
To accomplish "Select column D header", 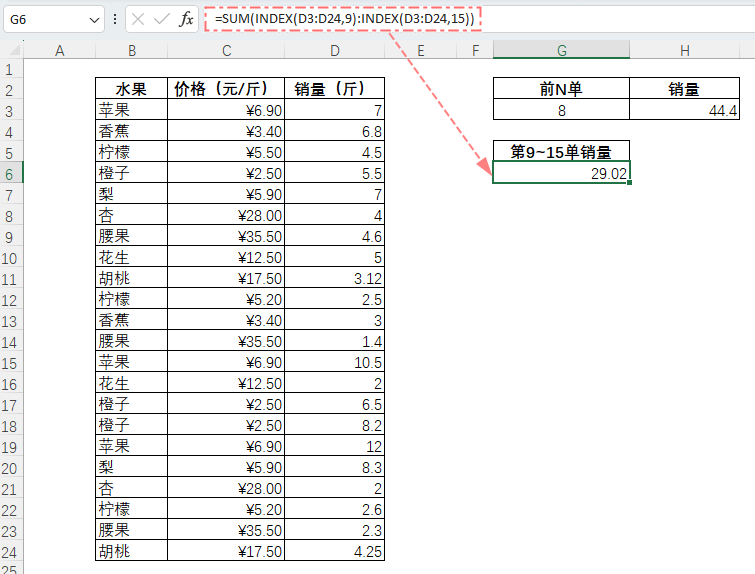I will point(335,50).
